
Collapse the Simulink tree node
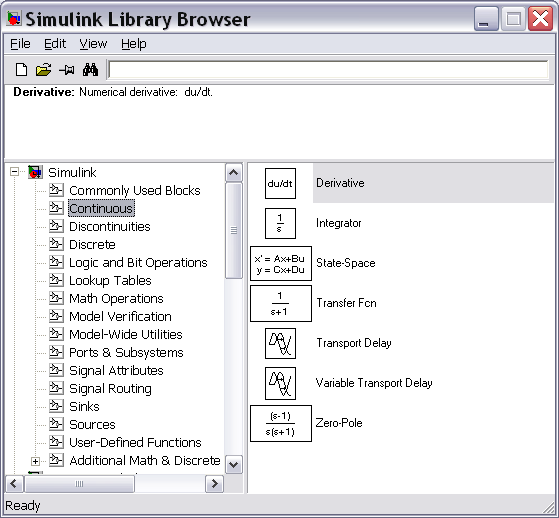click(14, 172)
